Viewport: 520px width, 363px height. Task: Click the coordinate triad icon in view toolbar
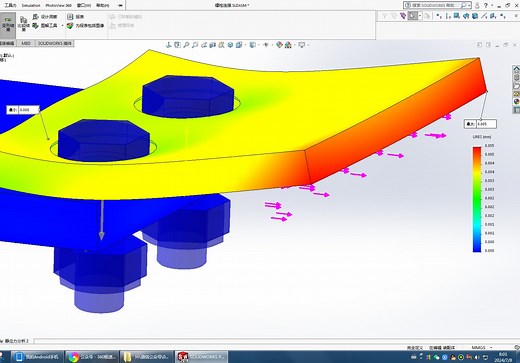(x=169, y=45)
